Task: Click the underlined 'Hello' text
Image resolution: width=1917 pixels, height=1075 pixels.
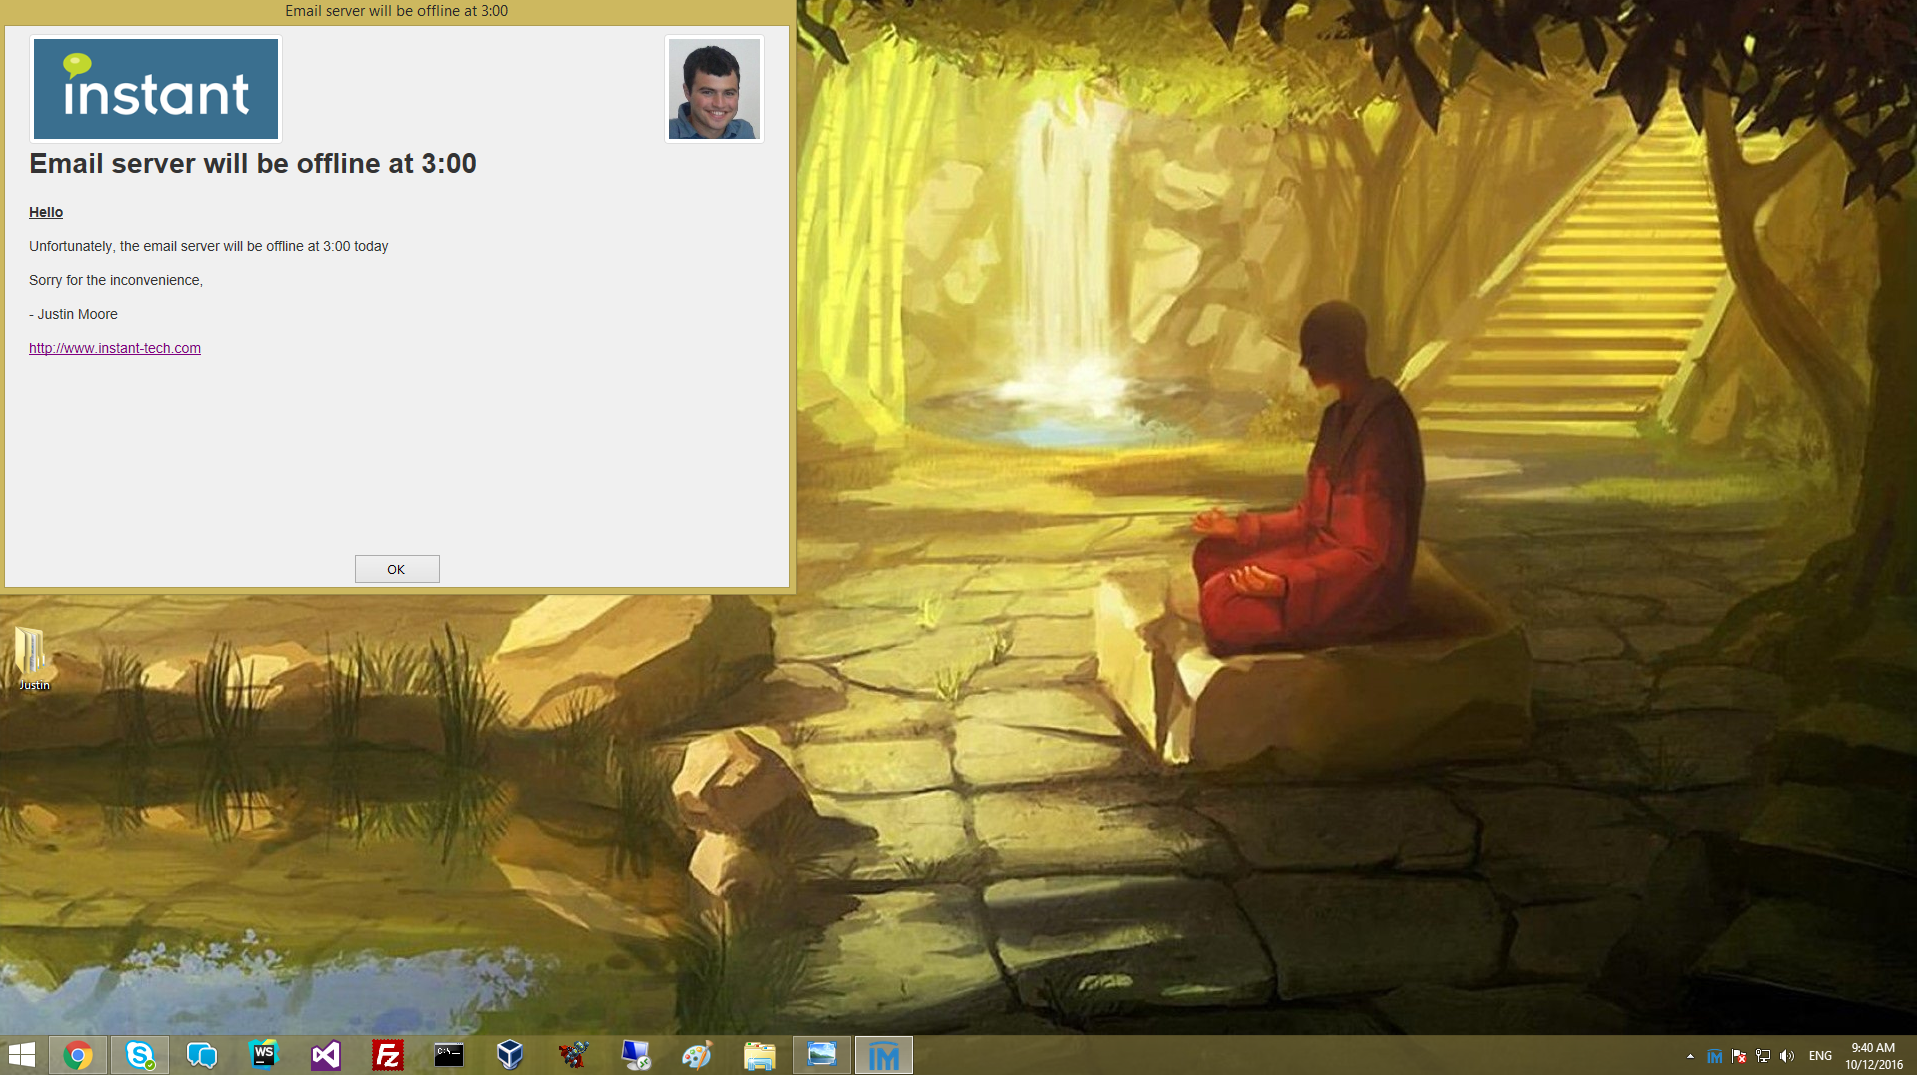Action: click(x=46, y=212)
